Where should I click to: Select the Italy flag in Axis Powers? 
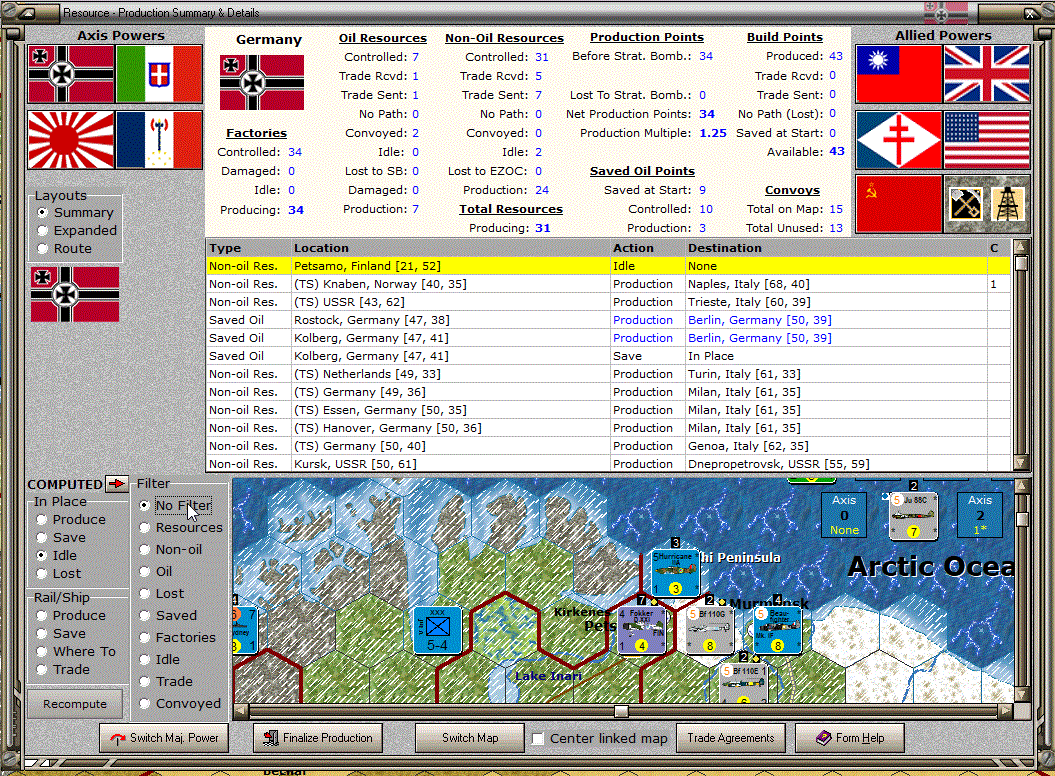[x=159, y=74]
